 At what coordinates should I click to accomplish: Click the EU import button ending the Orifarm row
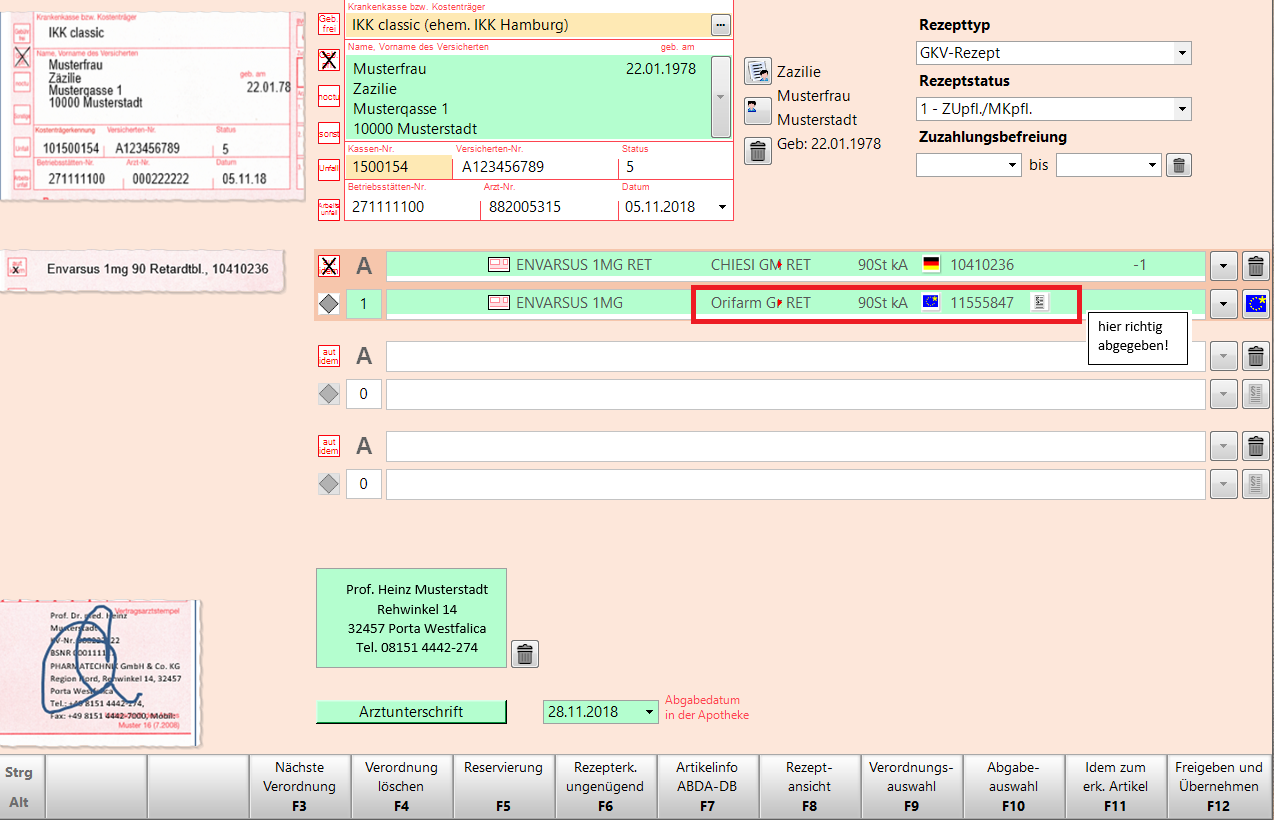point(1255,304)
